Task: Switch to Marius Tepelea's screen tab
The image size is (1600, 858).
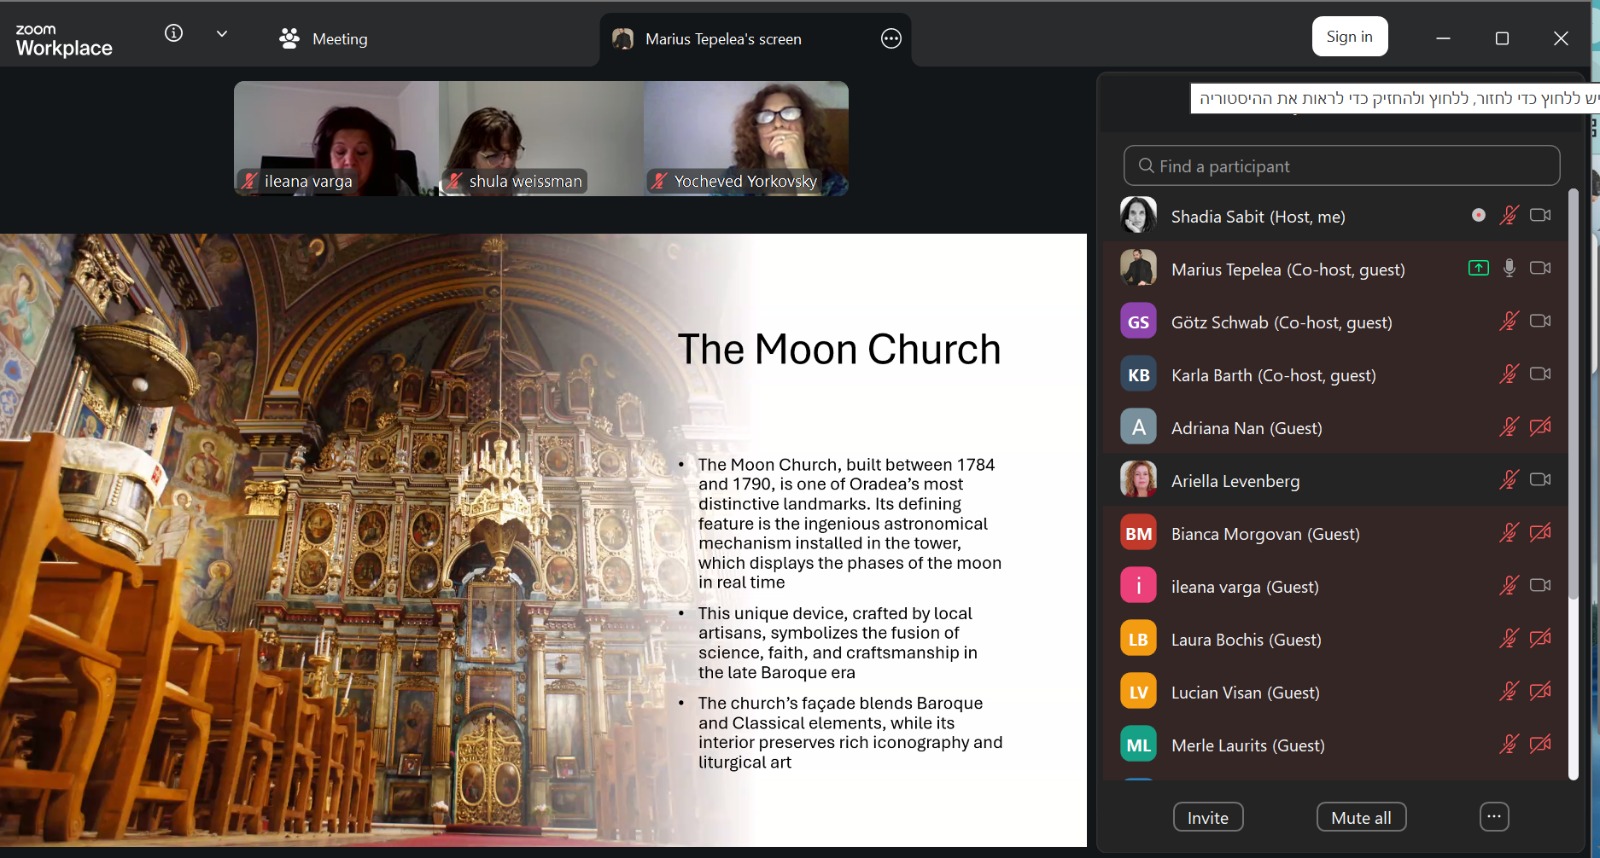Action: pyautogui.click(x=722, y=39)
